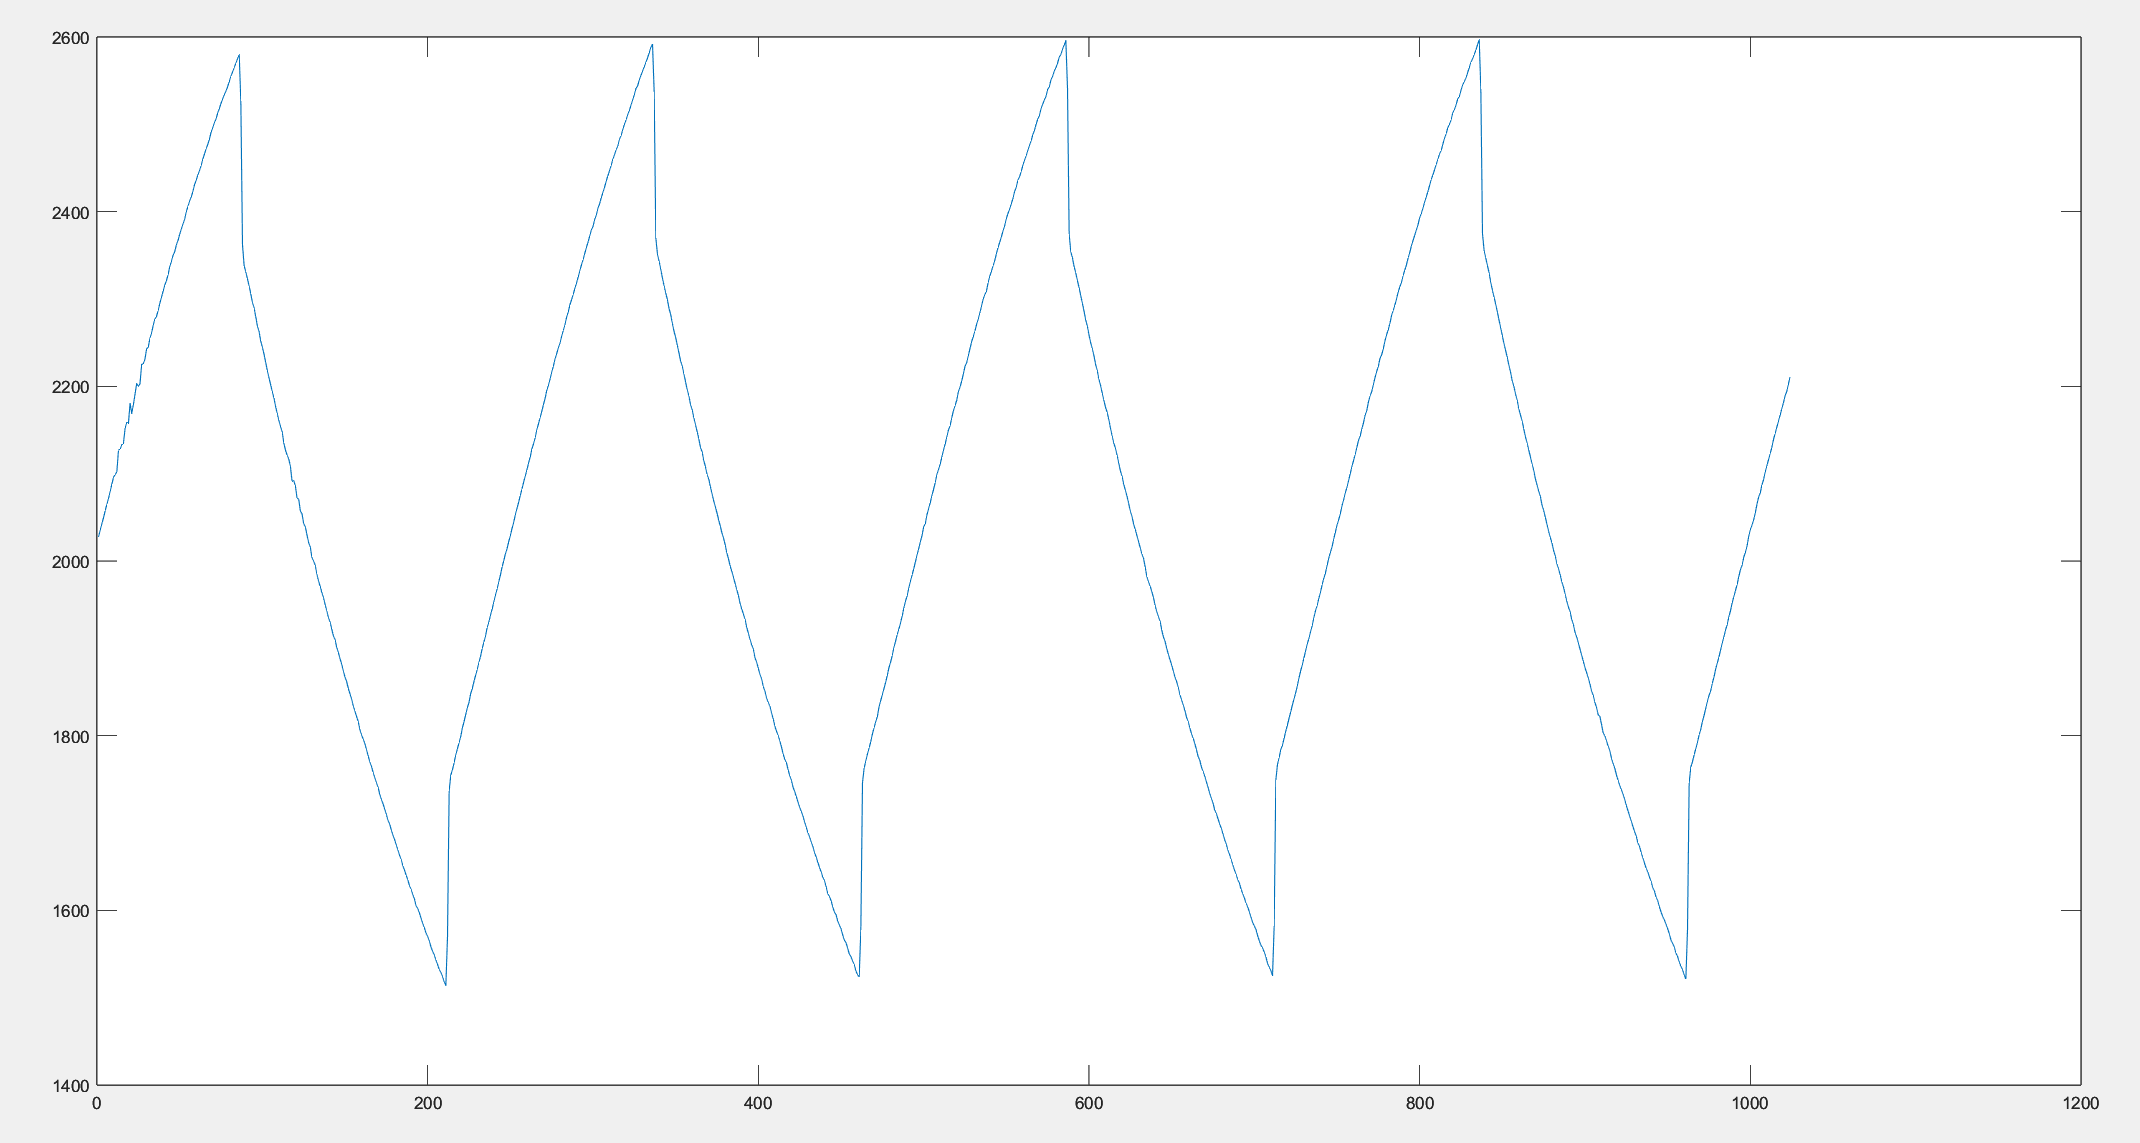Click the last peak of the waveform
Image resolution: width=2140 pixels, height=1143 pixels.
[x=1478, y=41]
